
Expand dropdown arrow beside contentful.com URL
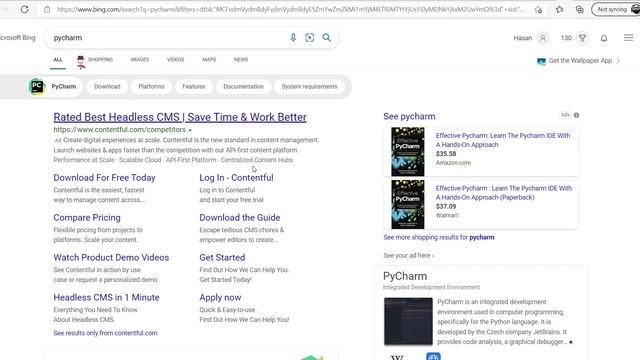point(190,130)
